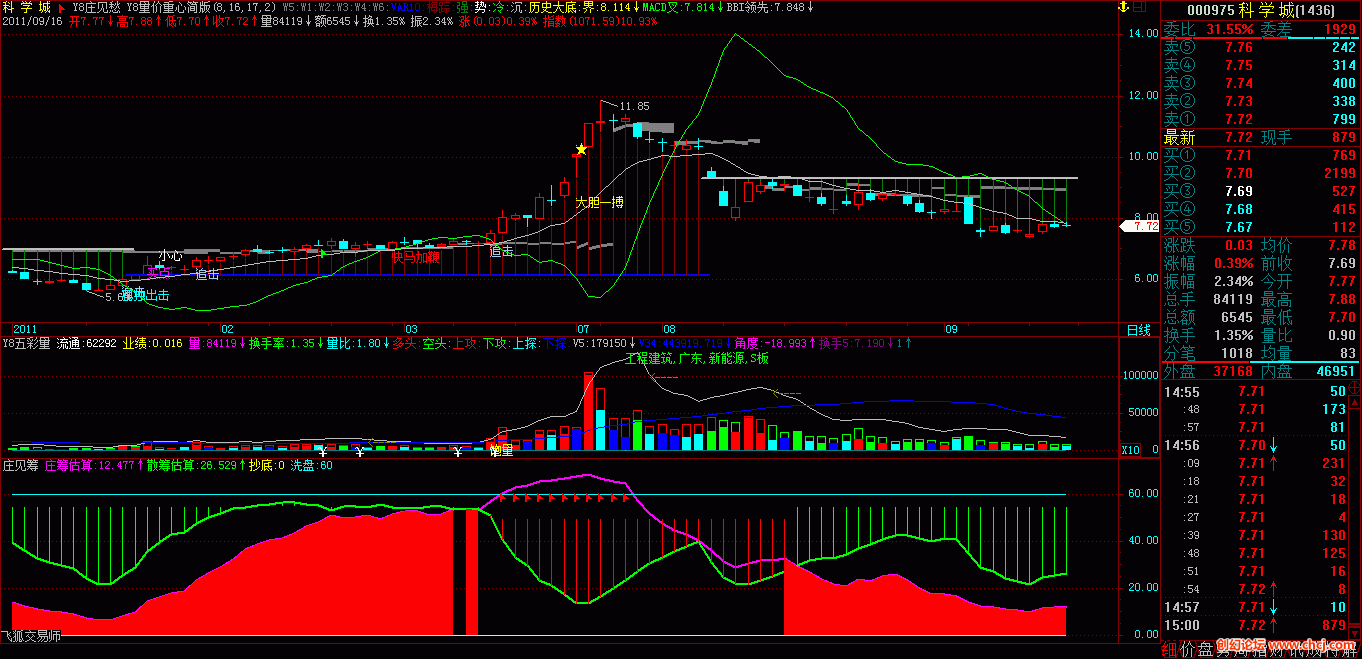Click the VAR10 indicator label
The height and width of the screenshot is (659, 1362).
(407, 6)
